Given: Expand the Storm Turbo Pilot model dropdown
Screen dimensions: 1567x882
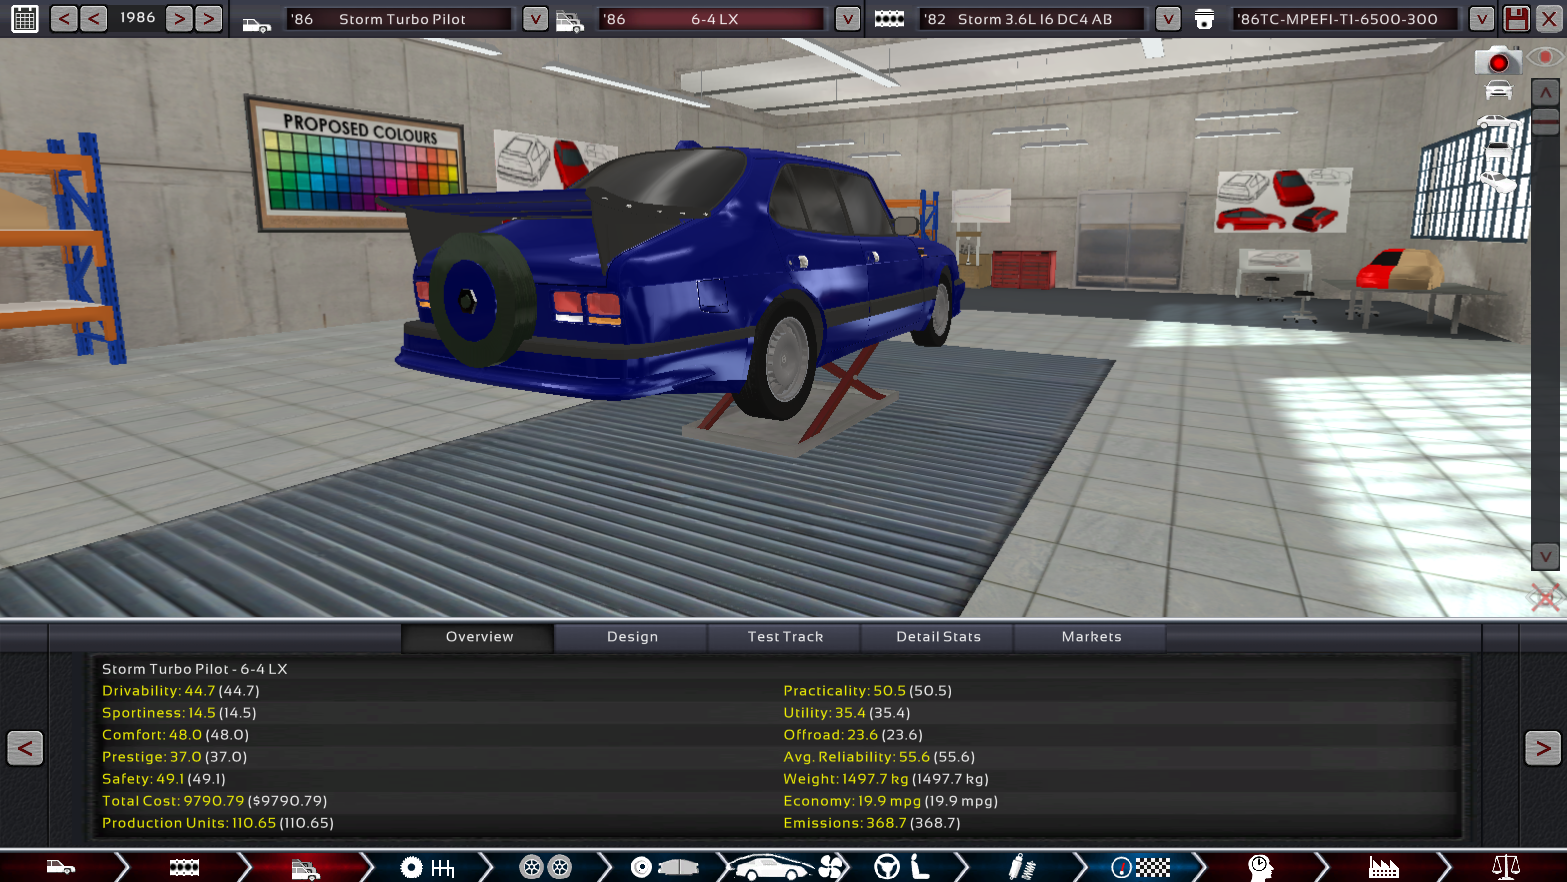Looking at the screenshot, I should [x=535, y=19].
